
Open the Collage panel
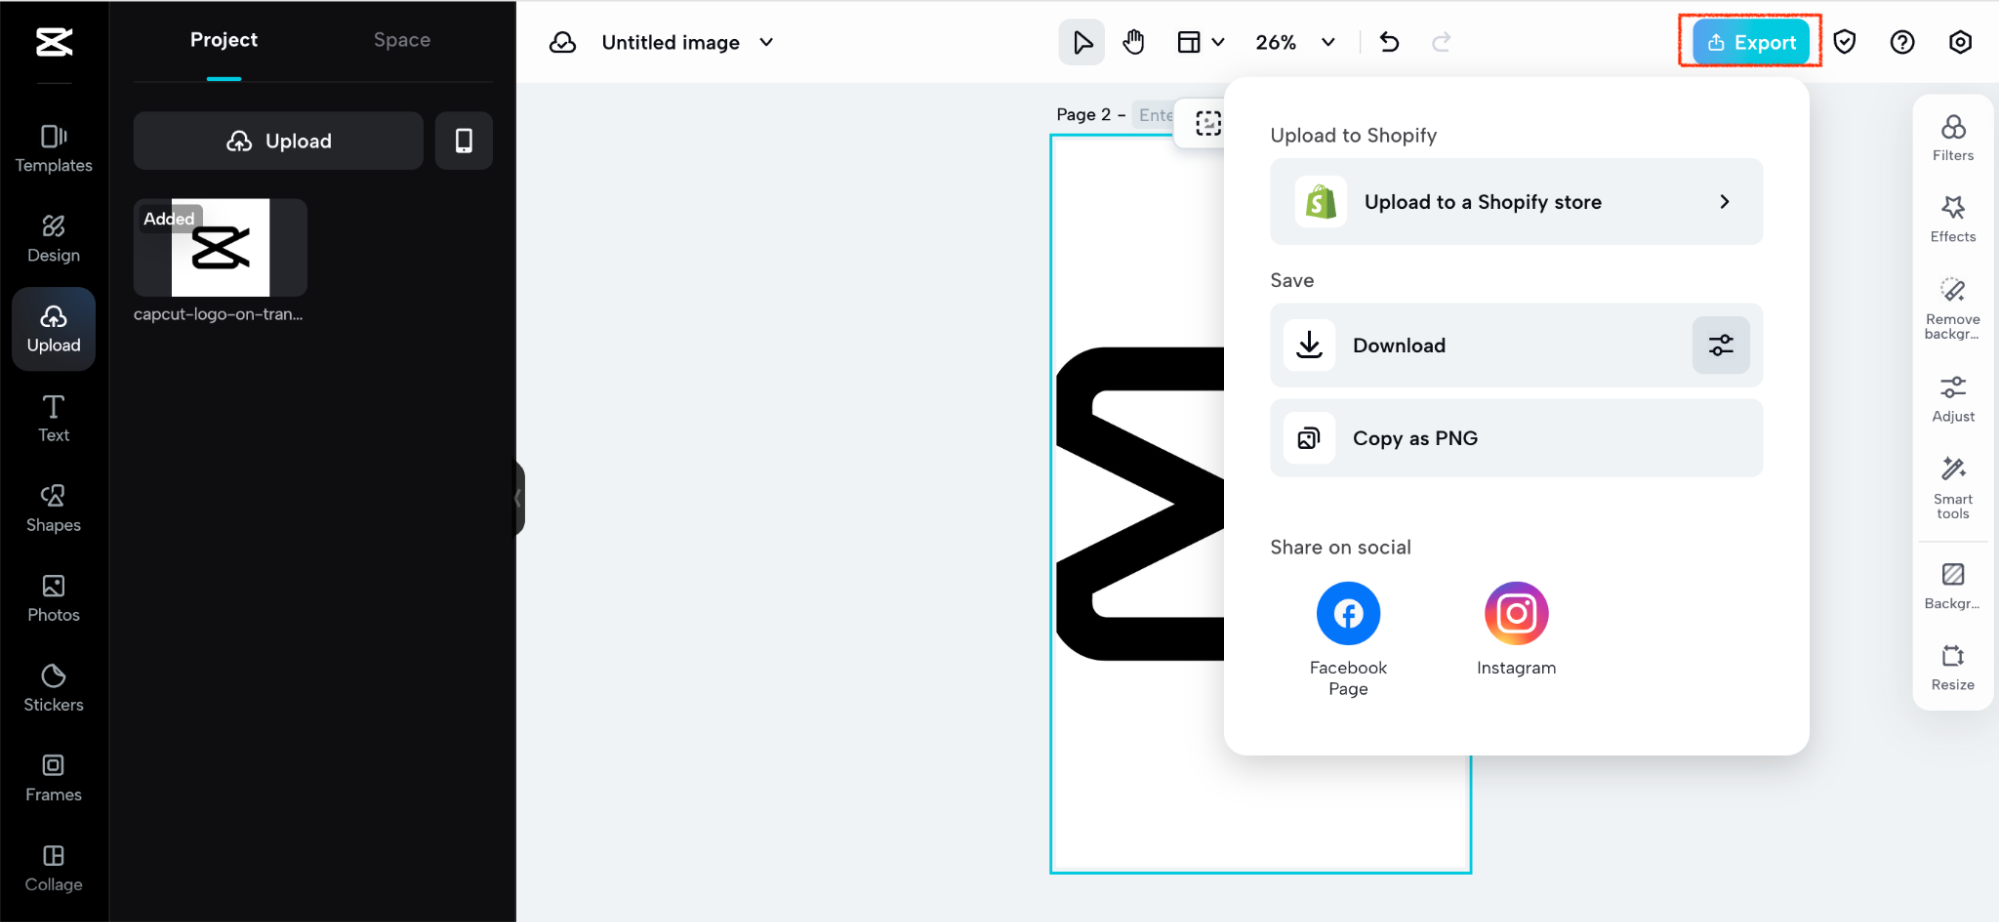coord(54,868)
